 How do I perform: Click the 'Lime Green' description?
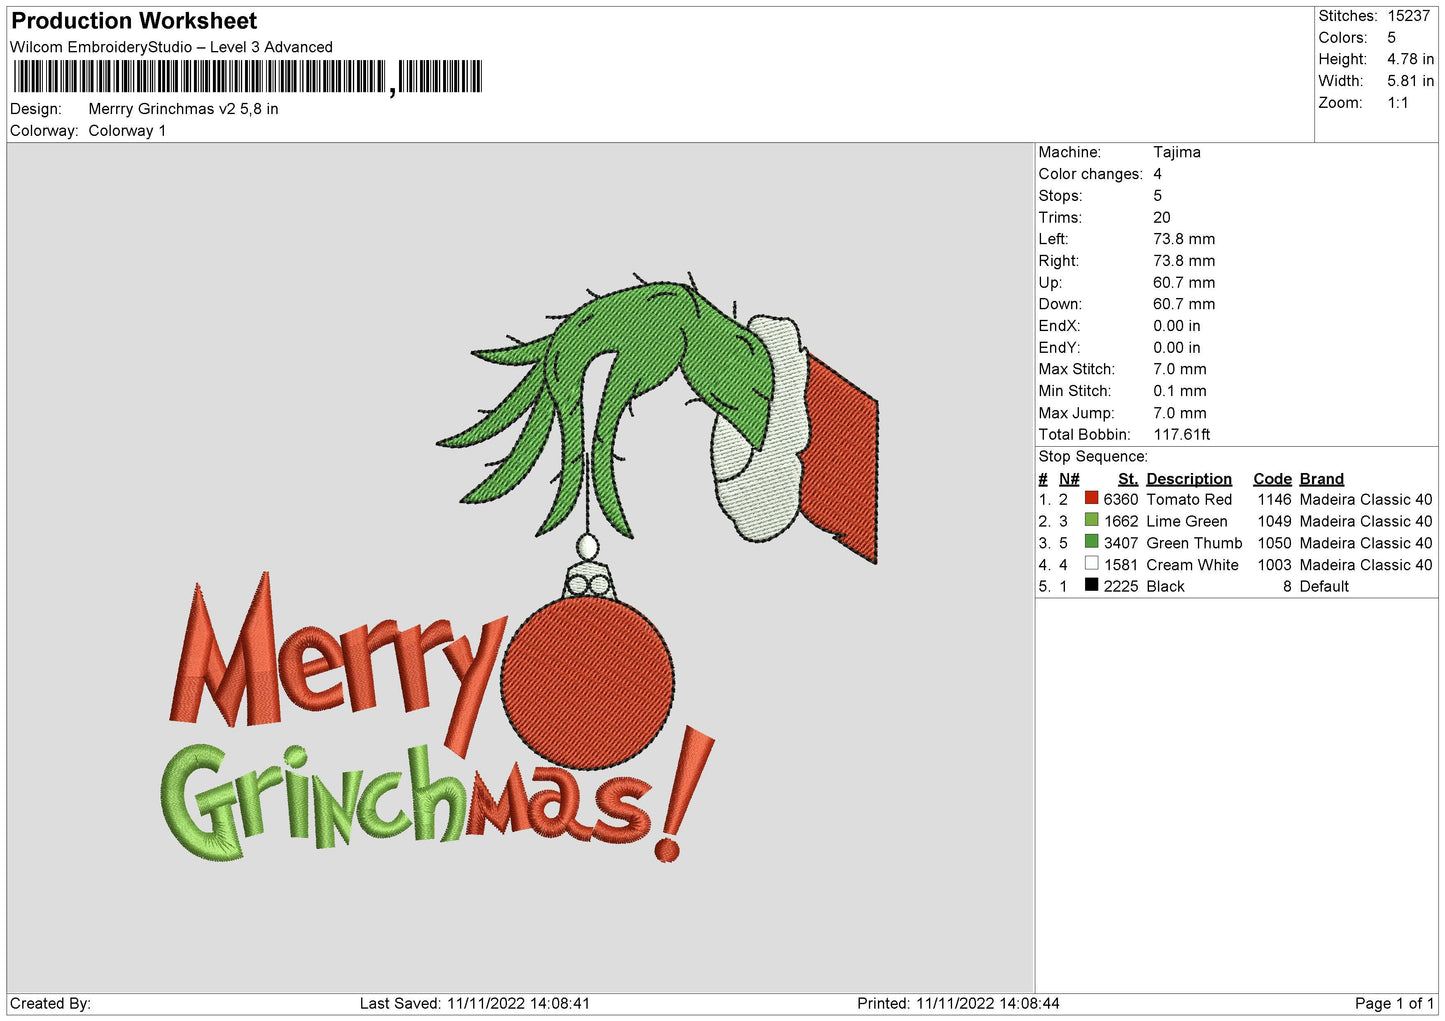pyautogui.click(x=1187, y=521)
